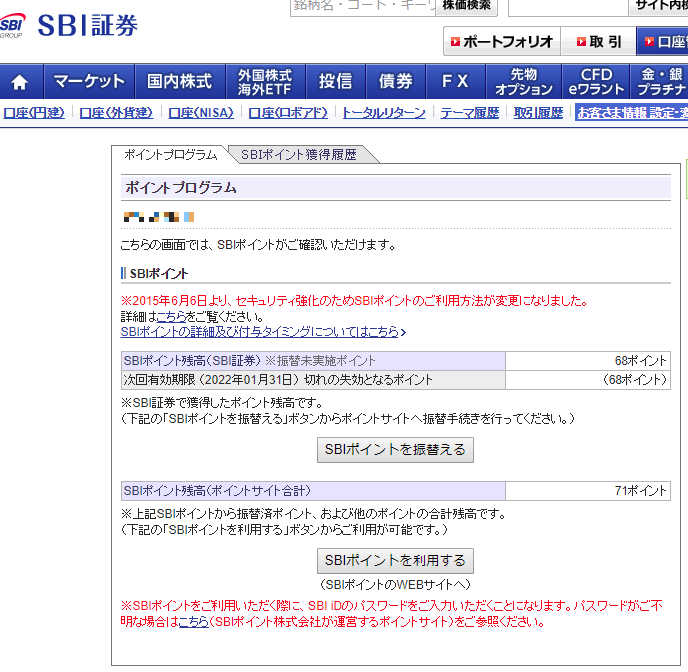Open the CFD eワラント menu
The image size is (688, 672).
coord(596,82)
